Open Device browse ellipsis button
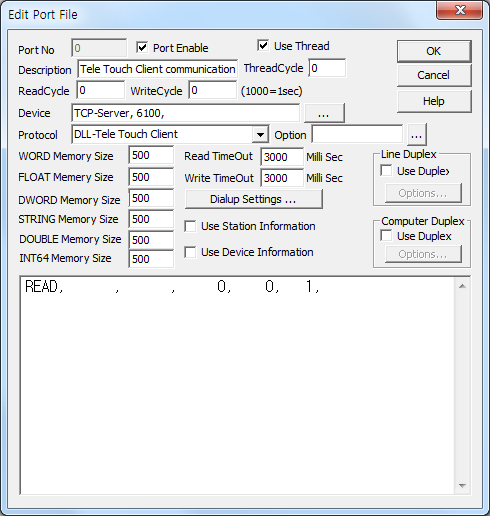Viewport: 490px width, 516px height. click(x=324, y=113)
